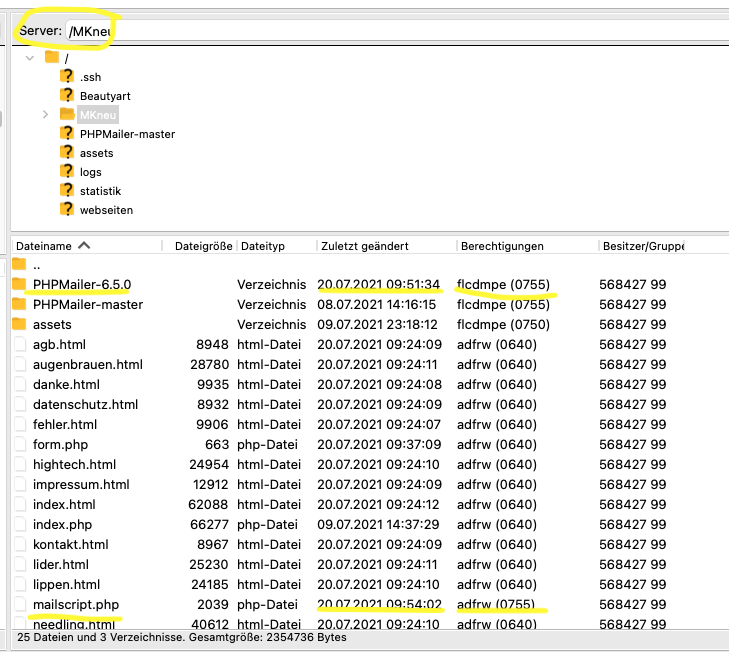Click the statistik folder icon in tree
729x652 pixels.
tap(67, 191)
